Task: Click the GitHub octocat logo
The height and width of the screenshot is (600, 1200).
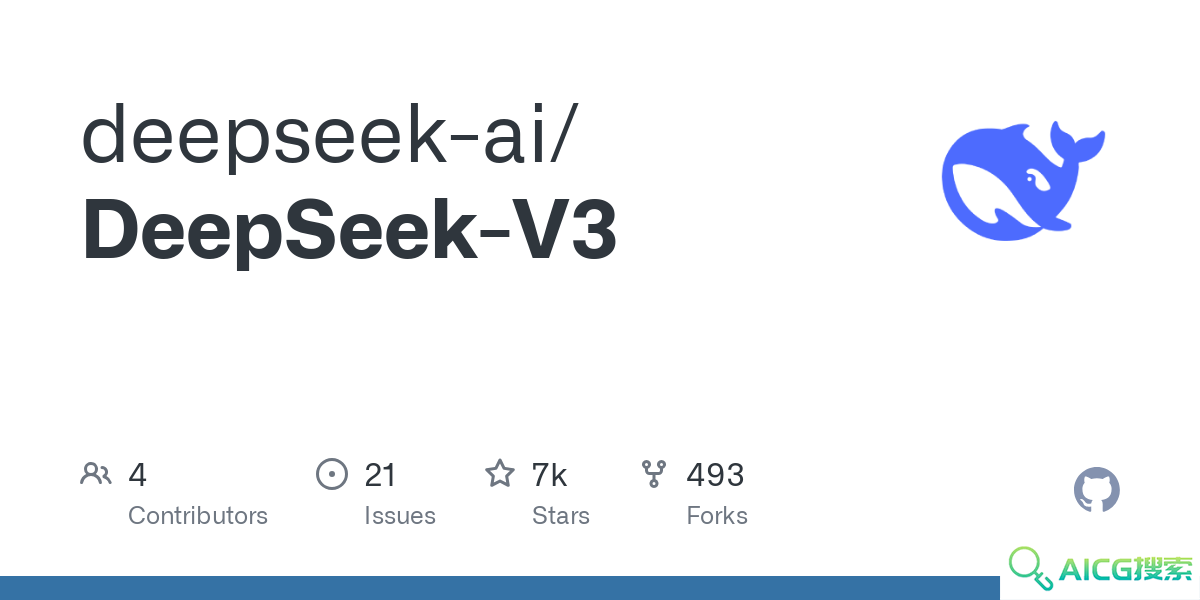Action: 1097,491
